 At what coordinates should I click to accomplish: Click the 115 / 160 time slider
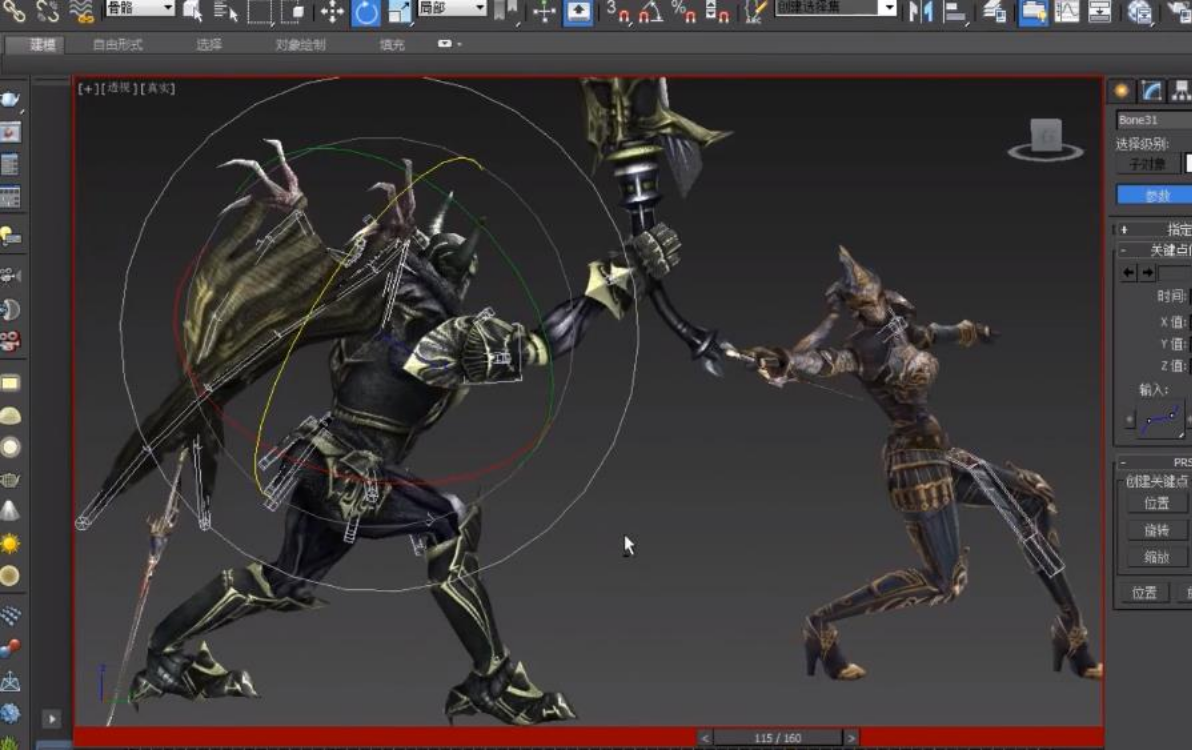click(778, 738)
